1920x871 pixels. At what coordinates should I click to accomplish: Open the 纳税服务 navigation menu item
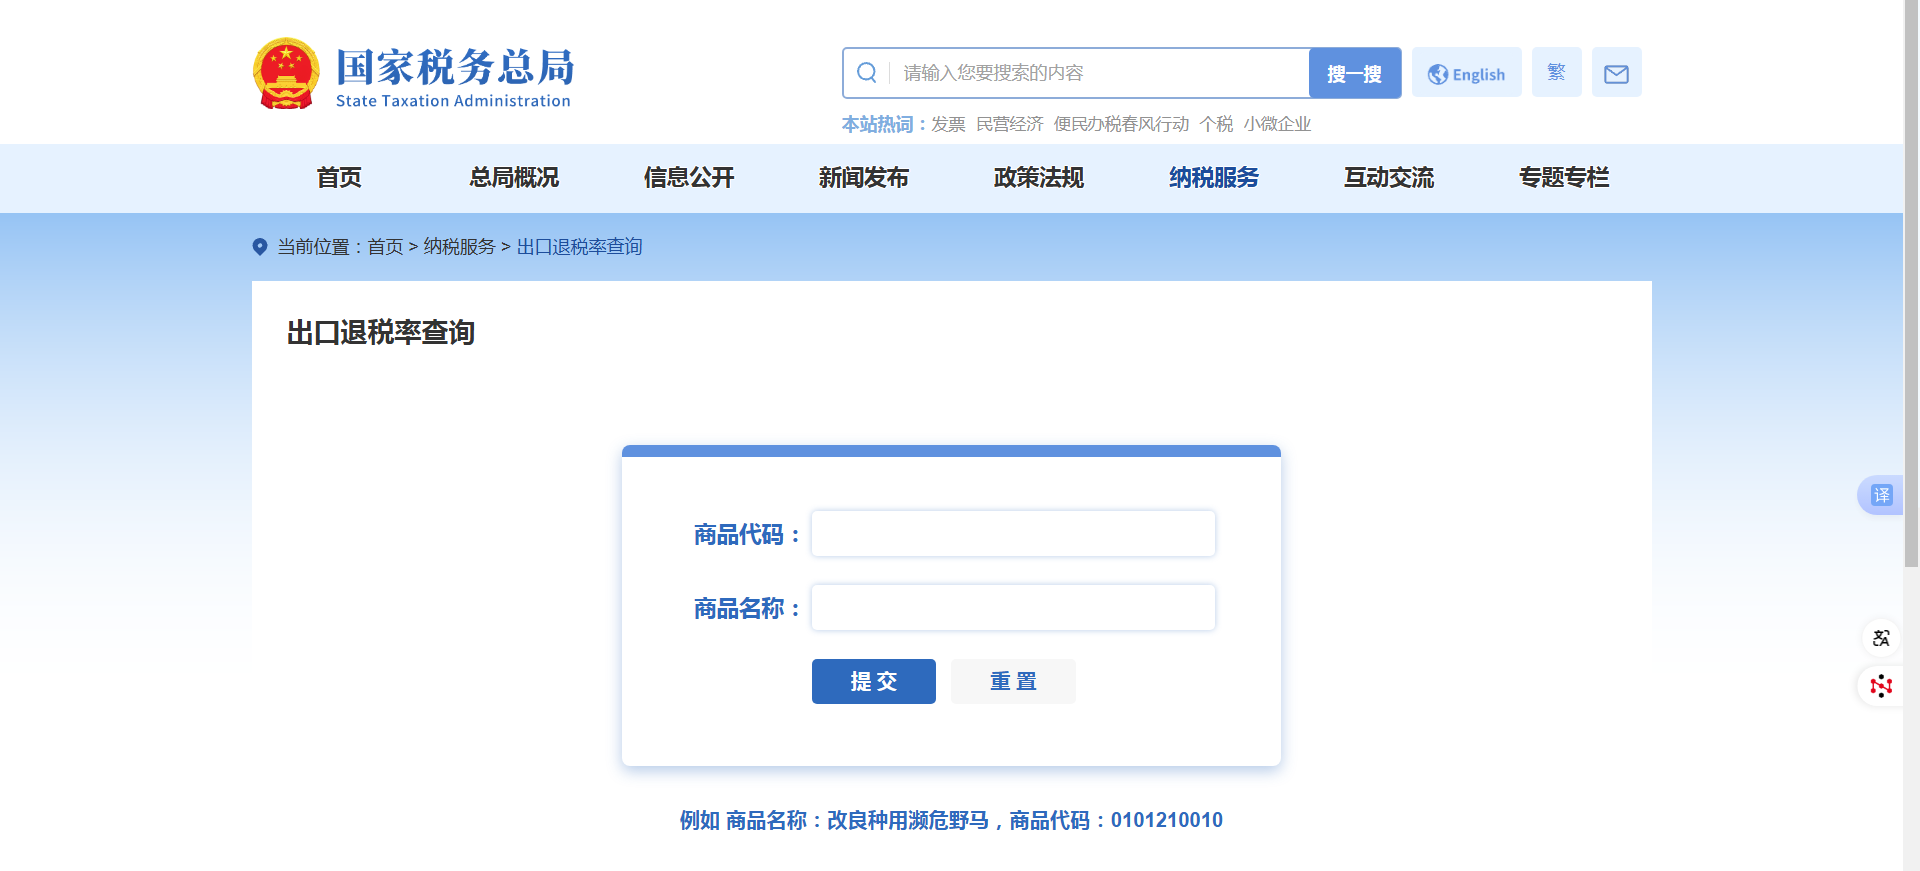1214,178
